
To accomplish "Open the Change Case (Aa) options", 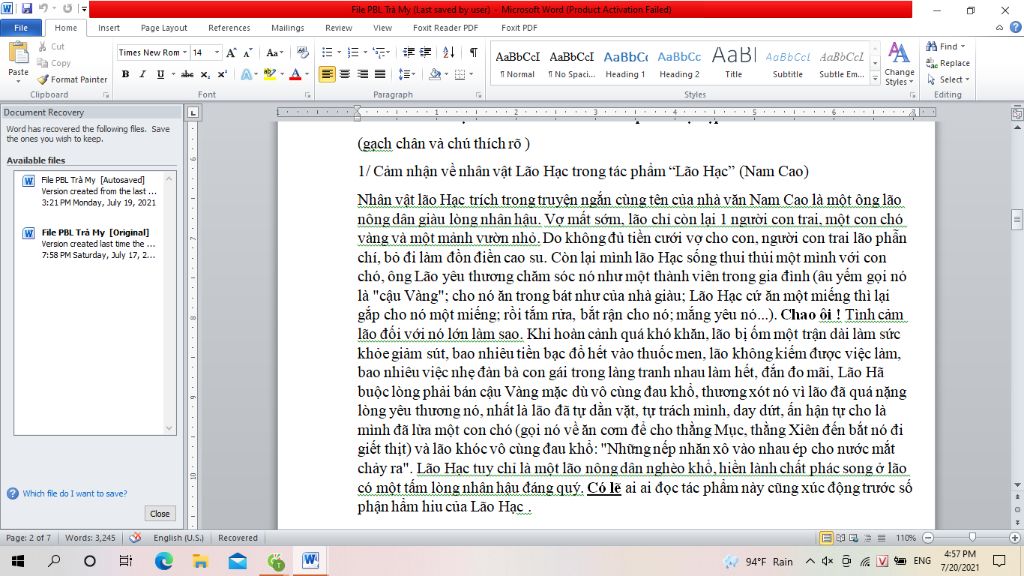I will (x=274, y=52).
